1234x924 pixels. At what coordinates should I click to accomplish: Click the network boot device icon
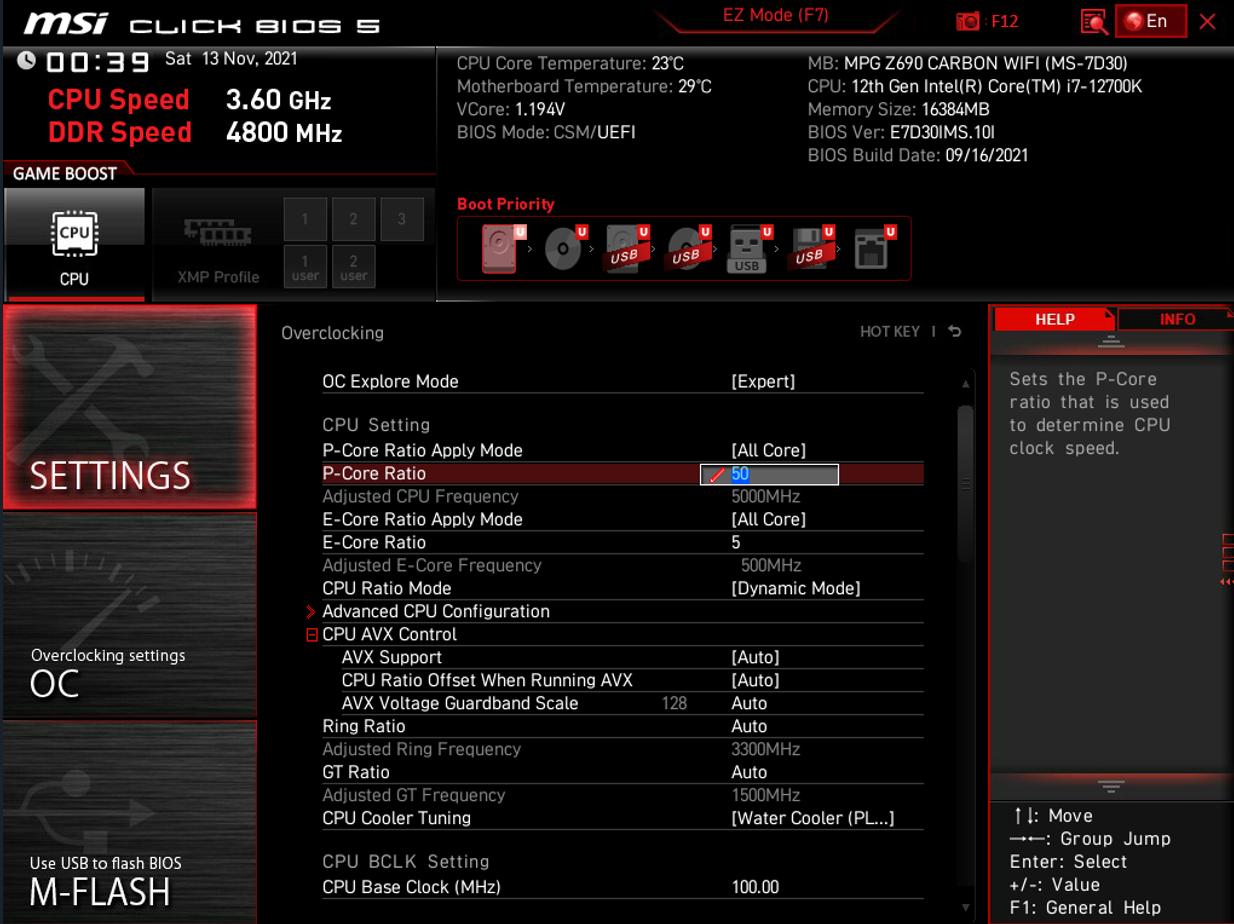pyautogui.click(x=871, y=247)
